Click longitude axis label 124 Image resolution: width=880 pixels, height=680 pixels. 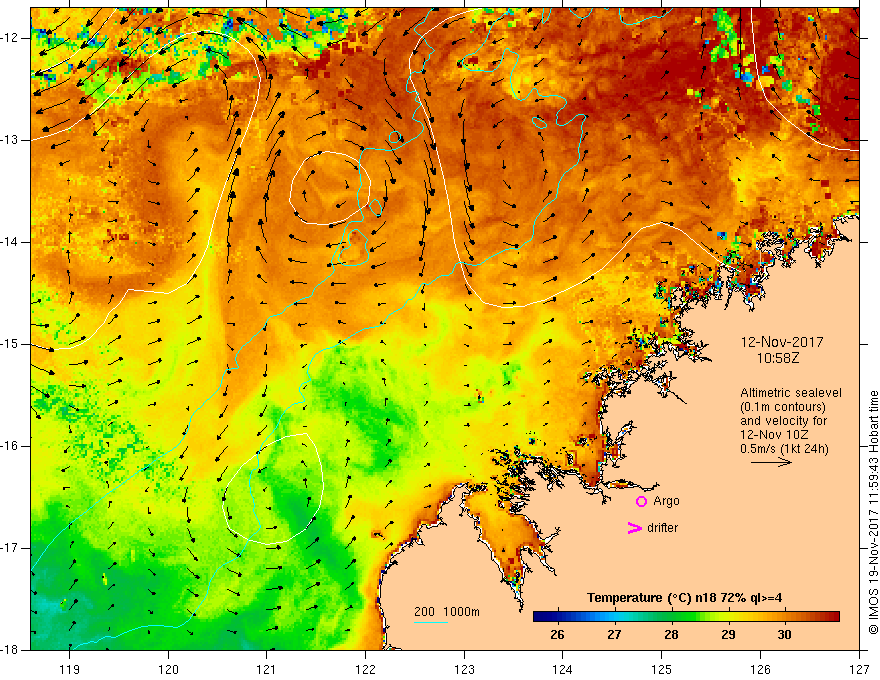562,669
